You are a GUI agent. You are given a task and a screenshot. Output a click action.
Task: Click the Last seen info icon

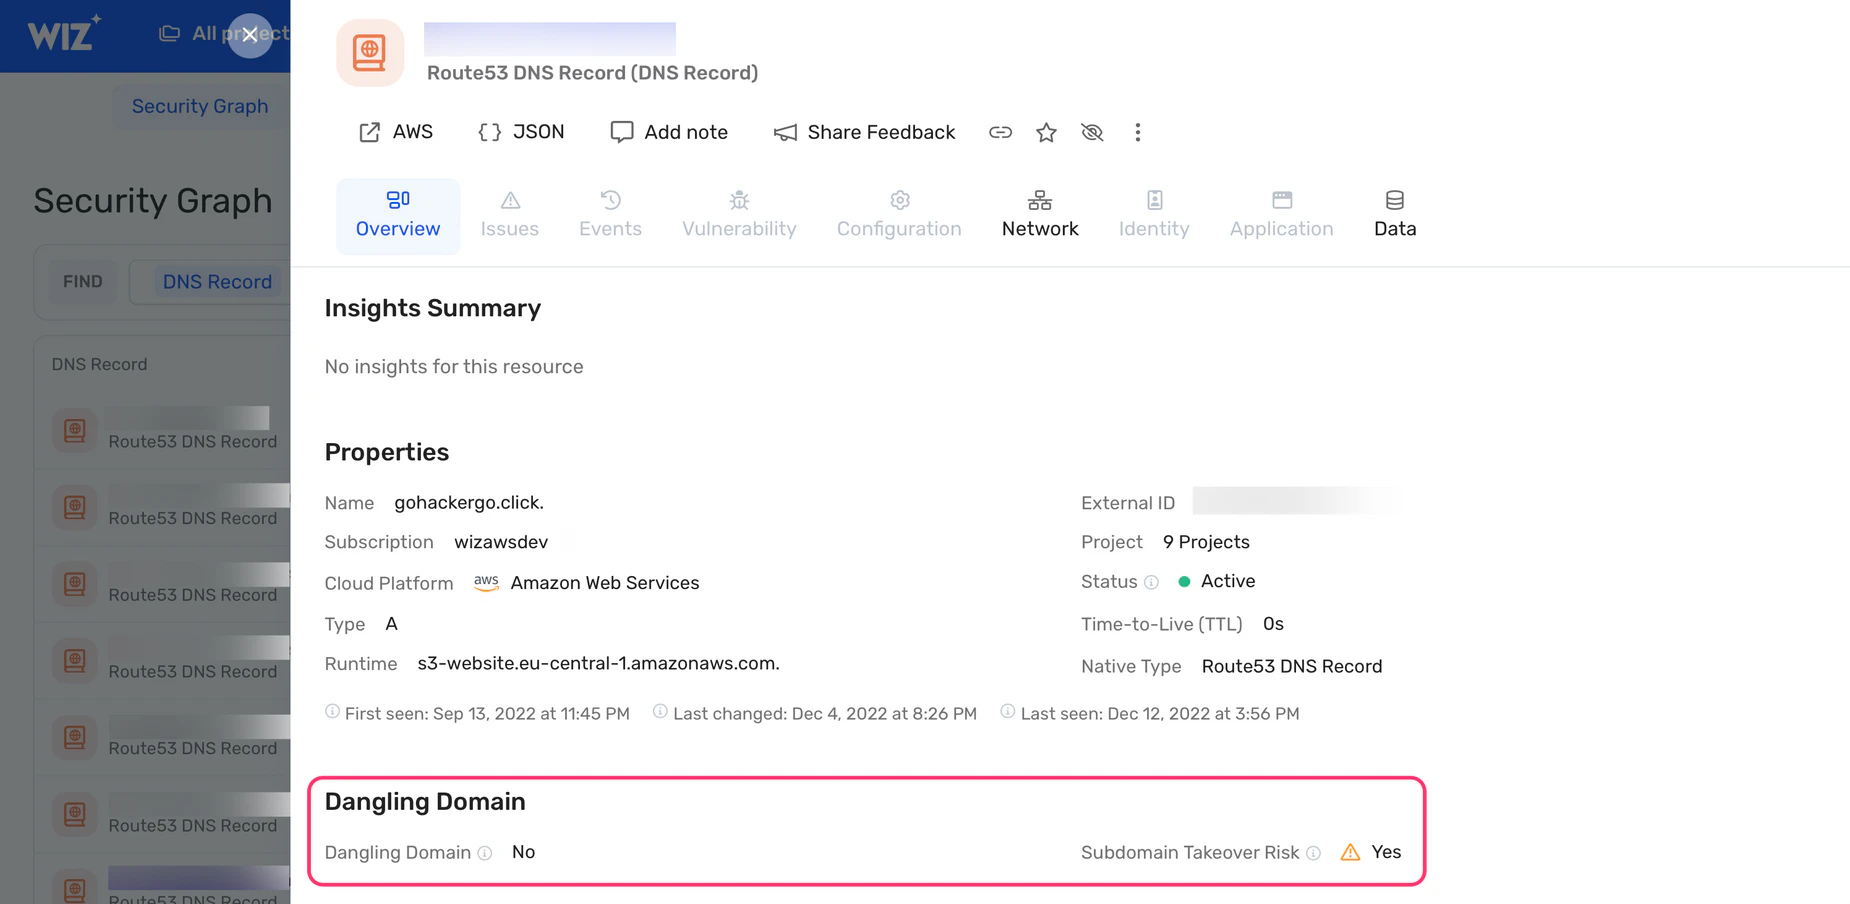[x=1008, y=712]
